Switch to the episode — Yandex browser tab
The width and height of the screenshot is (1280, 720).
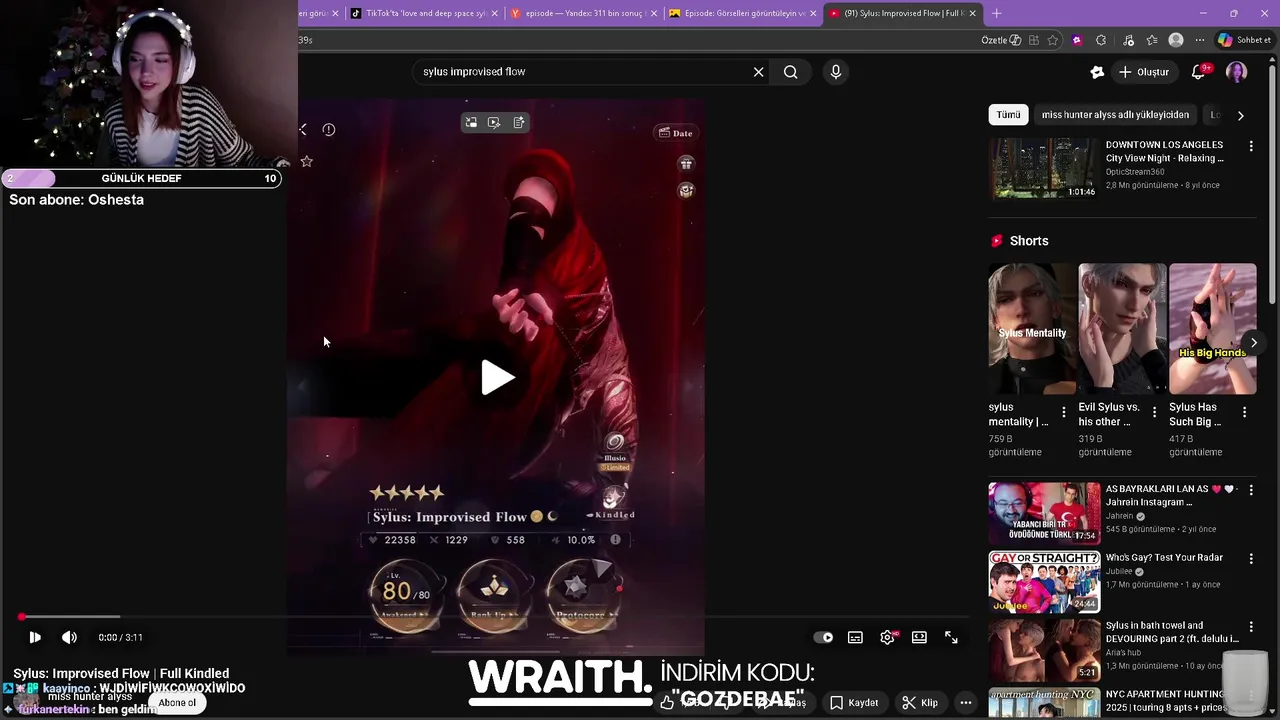tap(584, 13)
